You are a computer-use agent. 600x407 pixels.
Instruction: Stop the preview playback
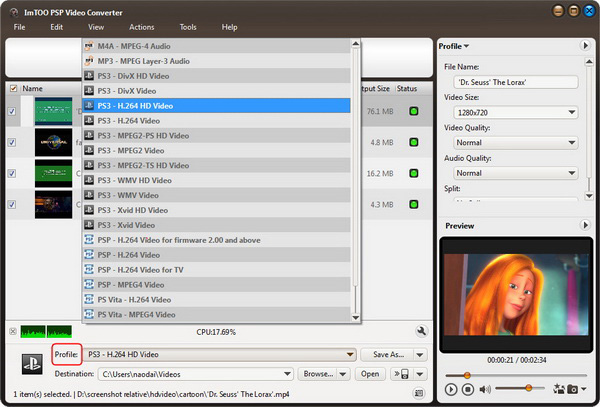coord(468,389)
